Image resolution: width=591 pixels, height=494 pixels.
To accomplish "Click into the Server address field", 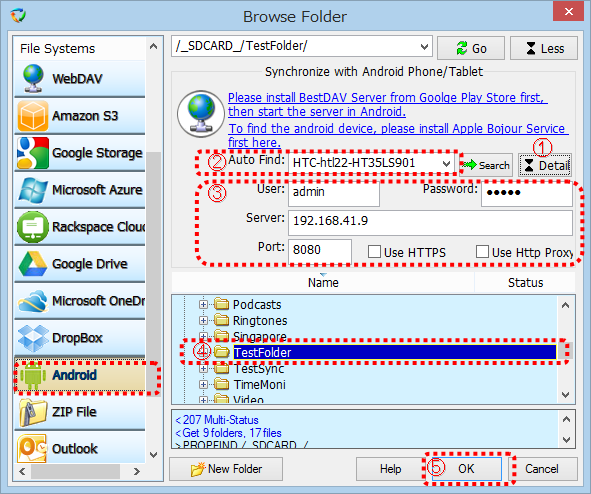I will pos(430,222).
